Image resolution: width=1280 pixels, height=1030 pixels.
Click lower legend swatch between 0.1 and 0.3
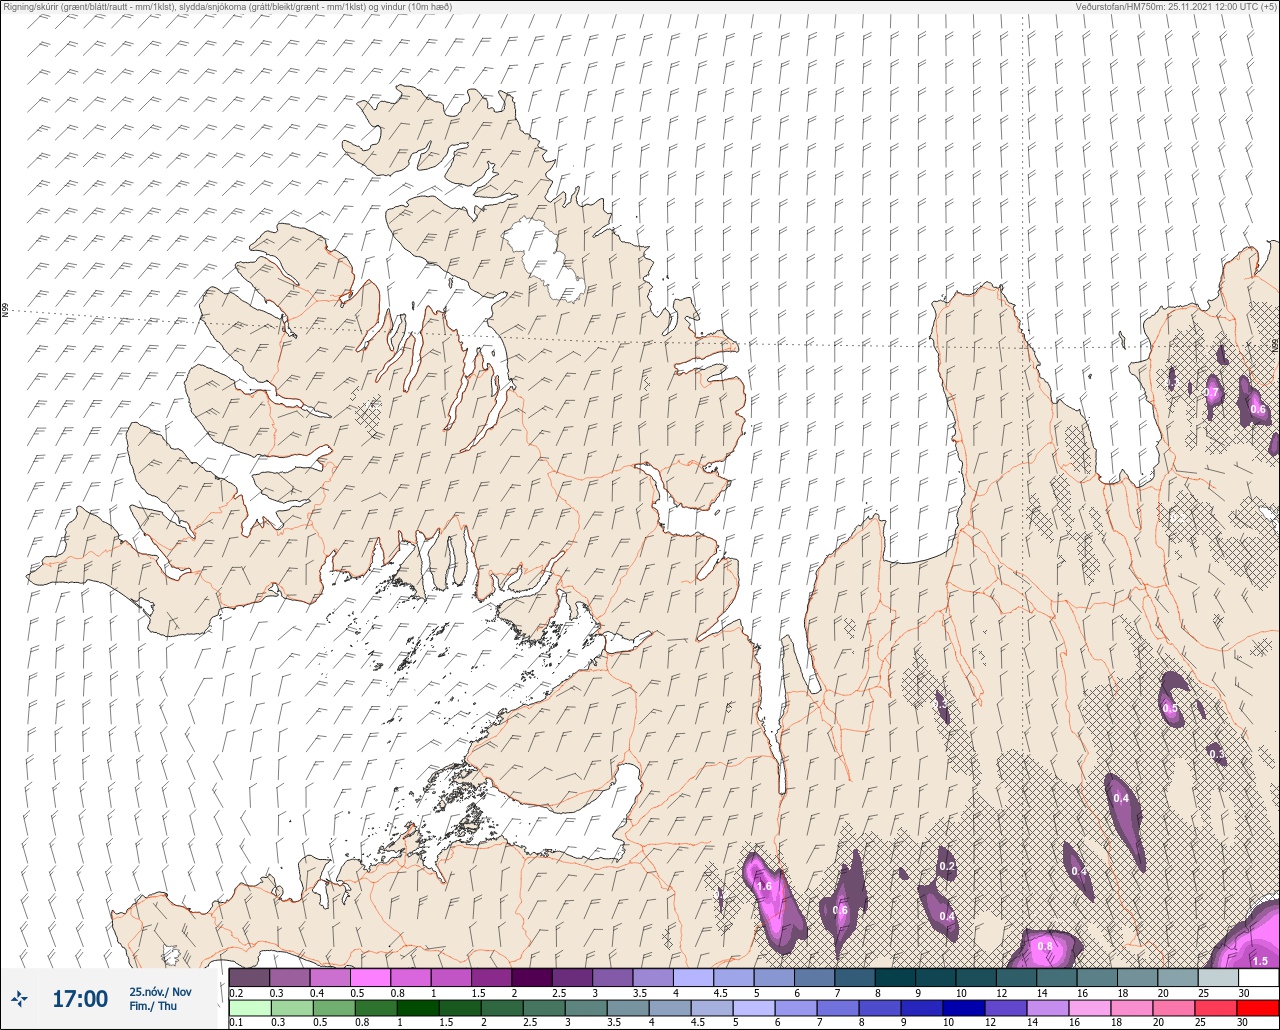pyautogui.click(x=249, y=1008)
